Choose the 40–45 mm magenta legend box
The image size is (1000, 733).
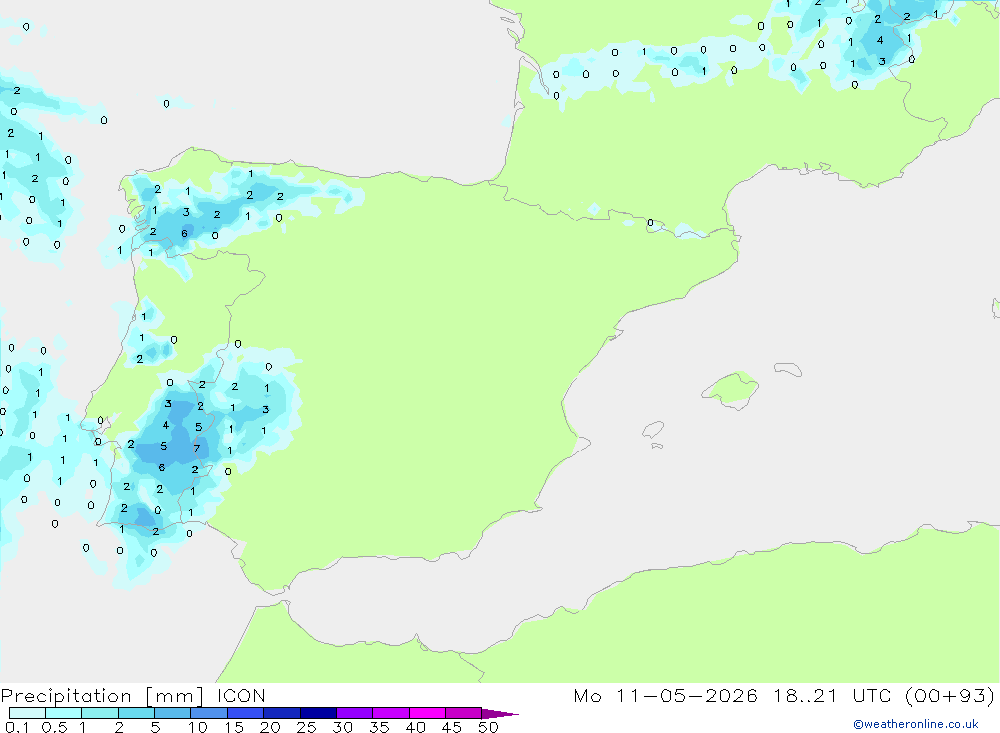click(427, 713)
